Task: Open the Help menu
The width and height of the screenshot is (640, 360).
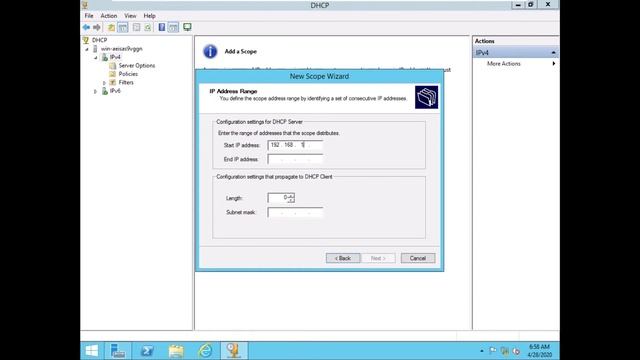Action: point(149,16)
